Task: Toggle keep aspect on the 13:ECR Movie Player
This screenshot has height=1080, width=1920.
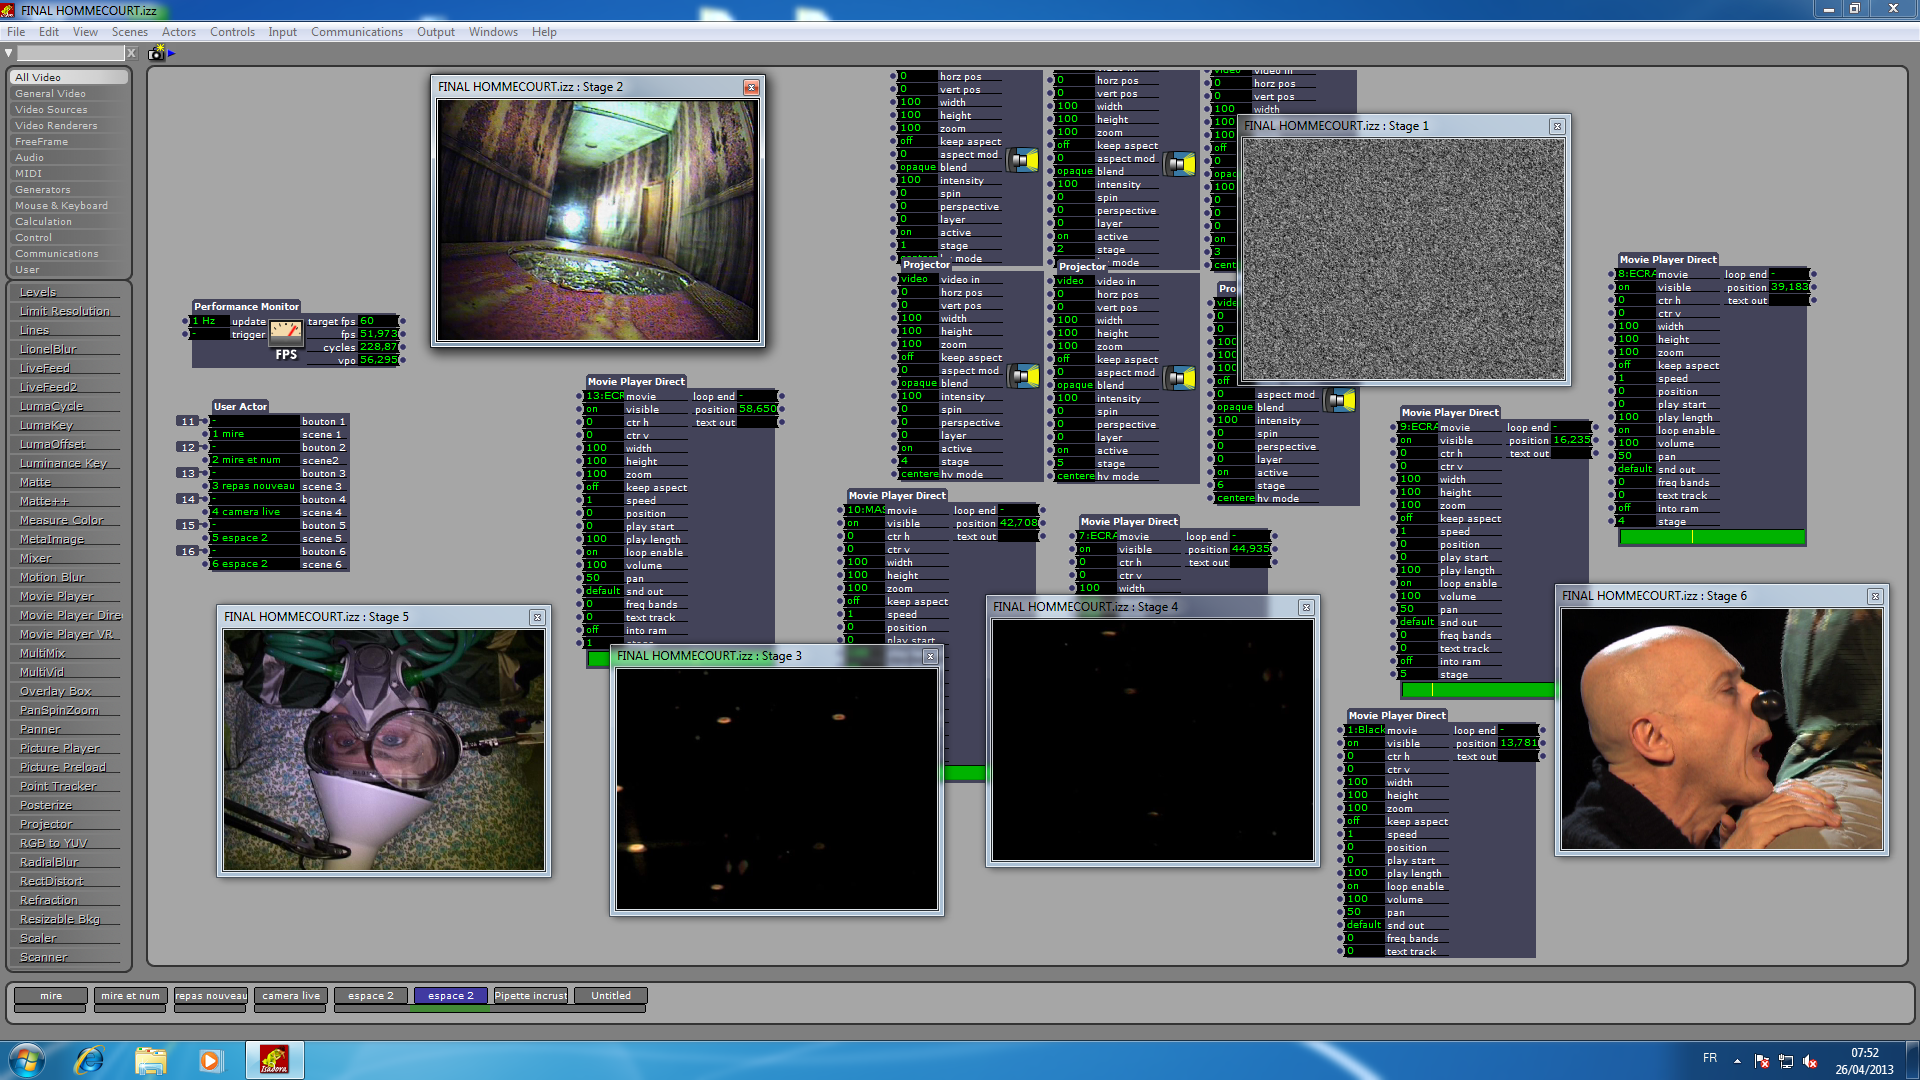Action: [604, 487]
